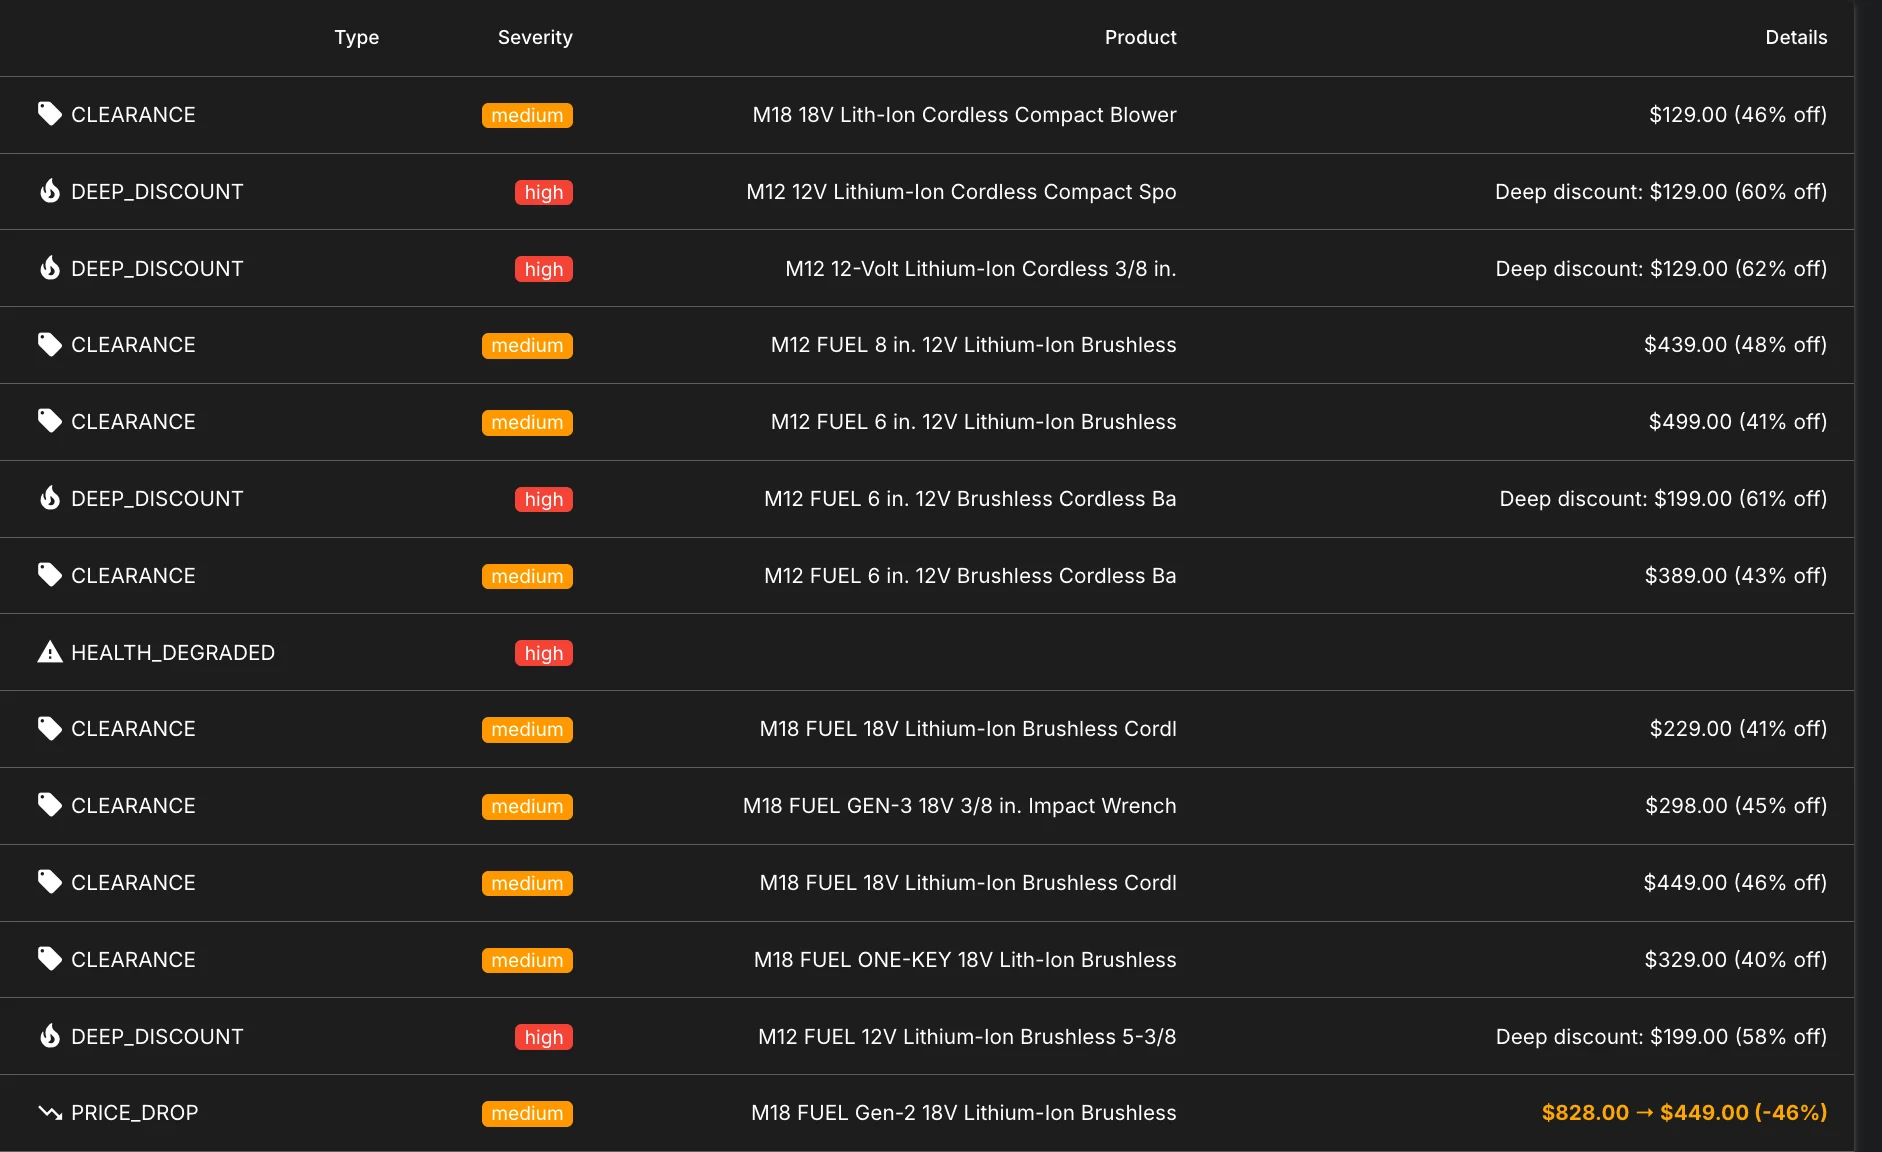Sort by the Severity column header

535,37
